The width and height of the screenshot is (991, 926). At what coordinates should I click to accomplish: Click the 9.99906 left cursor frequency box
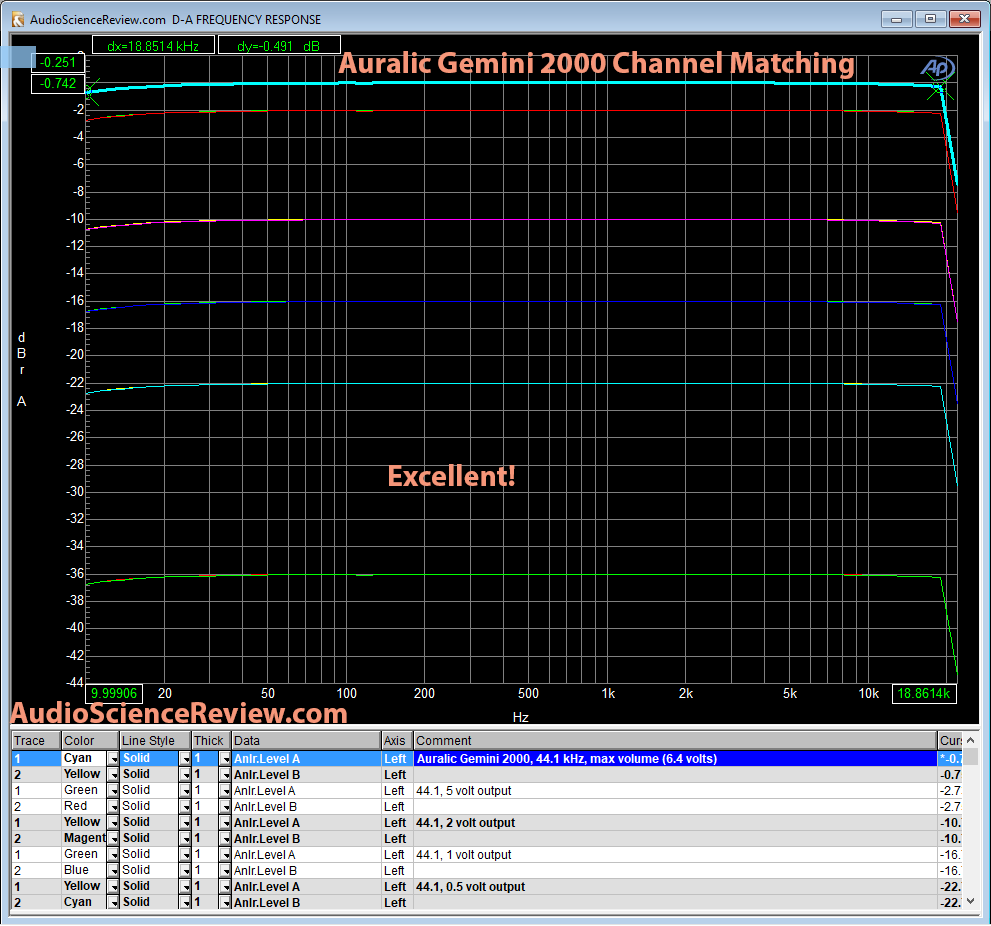tap(114, 693)
